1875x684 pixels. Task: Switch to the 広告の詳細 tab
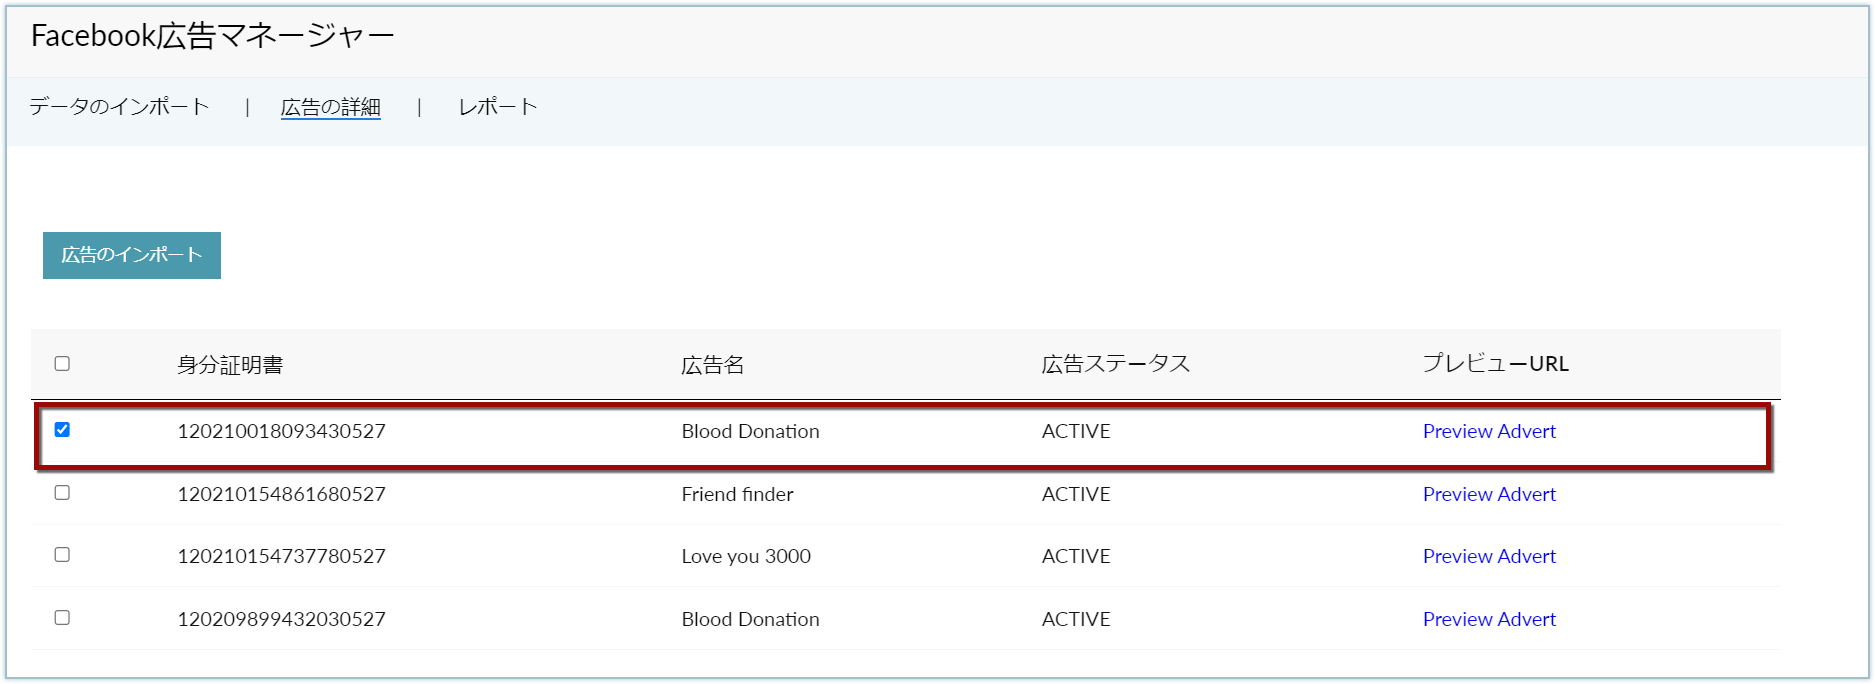click(x=330, y=107)
